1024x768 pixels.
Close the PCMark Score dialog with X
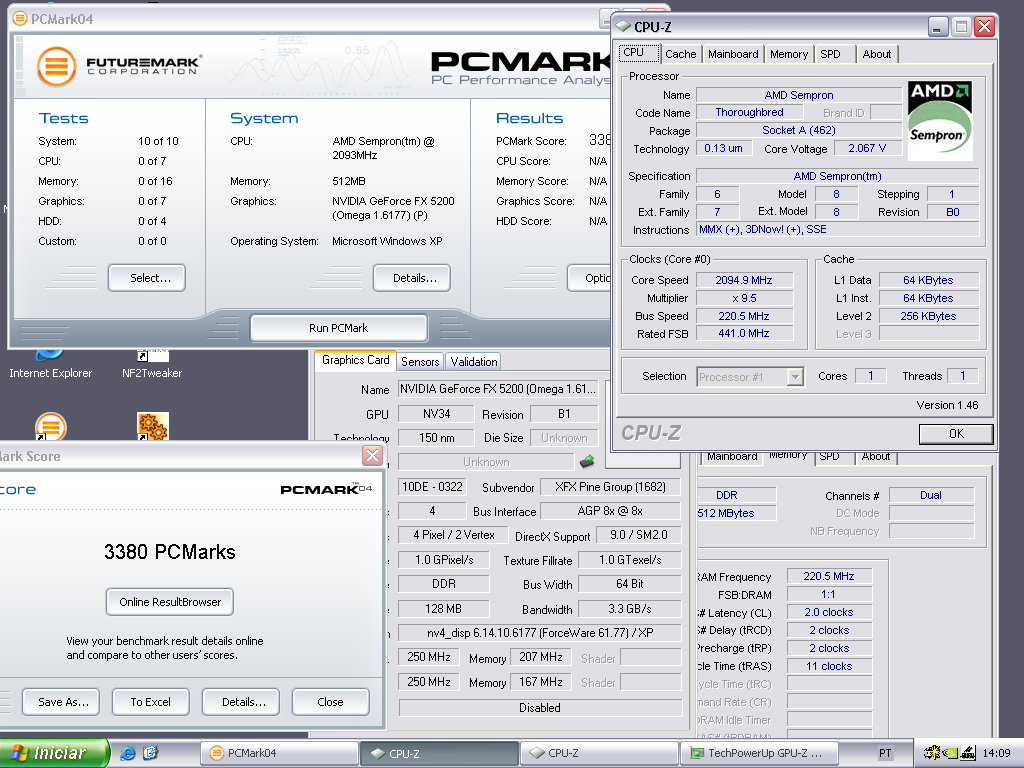pyautogui.click(x=372, y=455)
